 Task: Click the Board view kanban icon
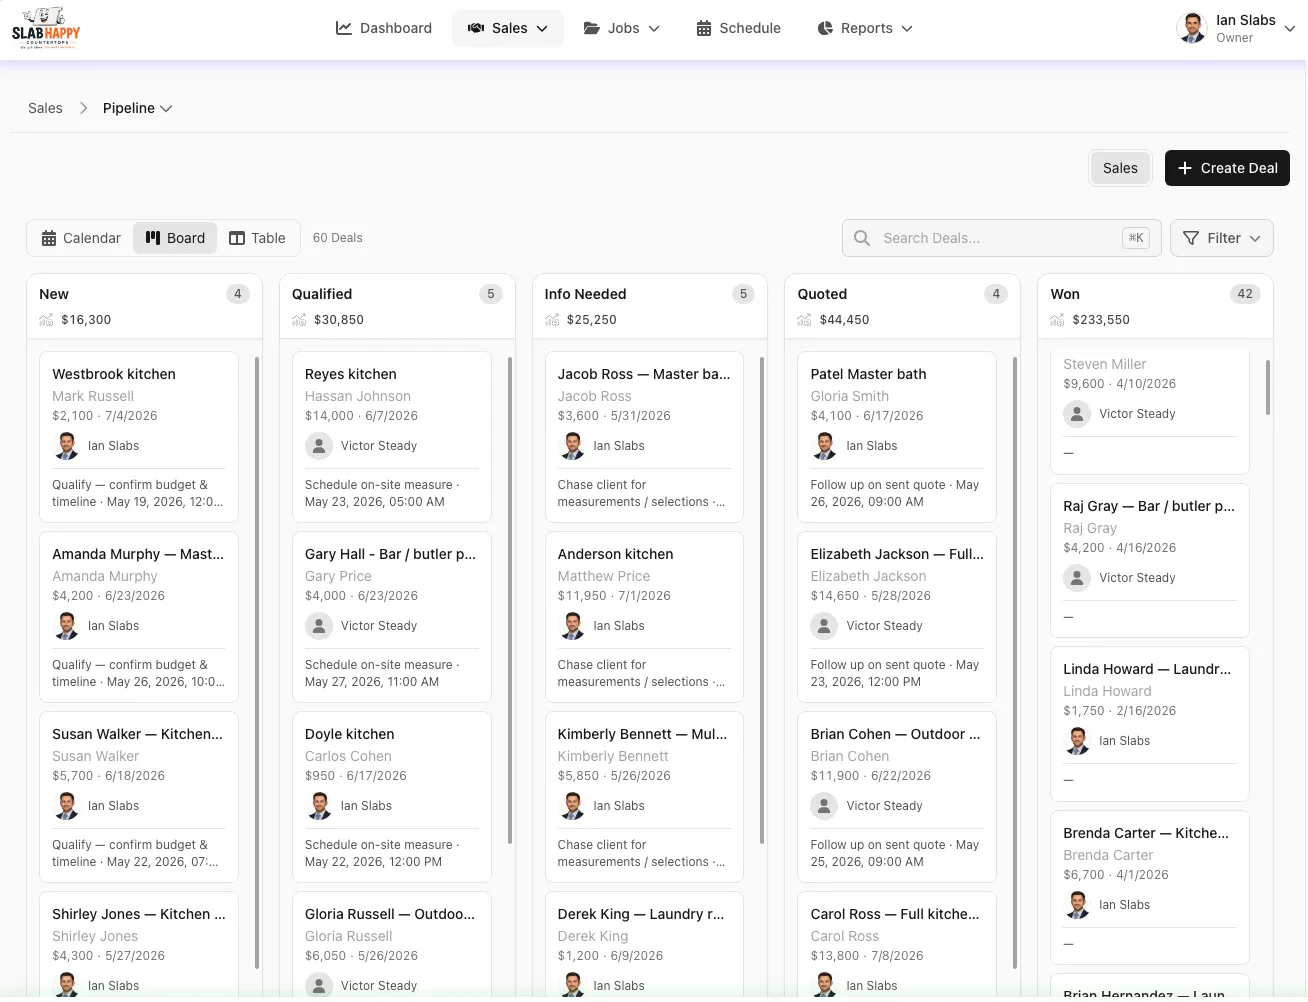153,238
